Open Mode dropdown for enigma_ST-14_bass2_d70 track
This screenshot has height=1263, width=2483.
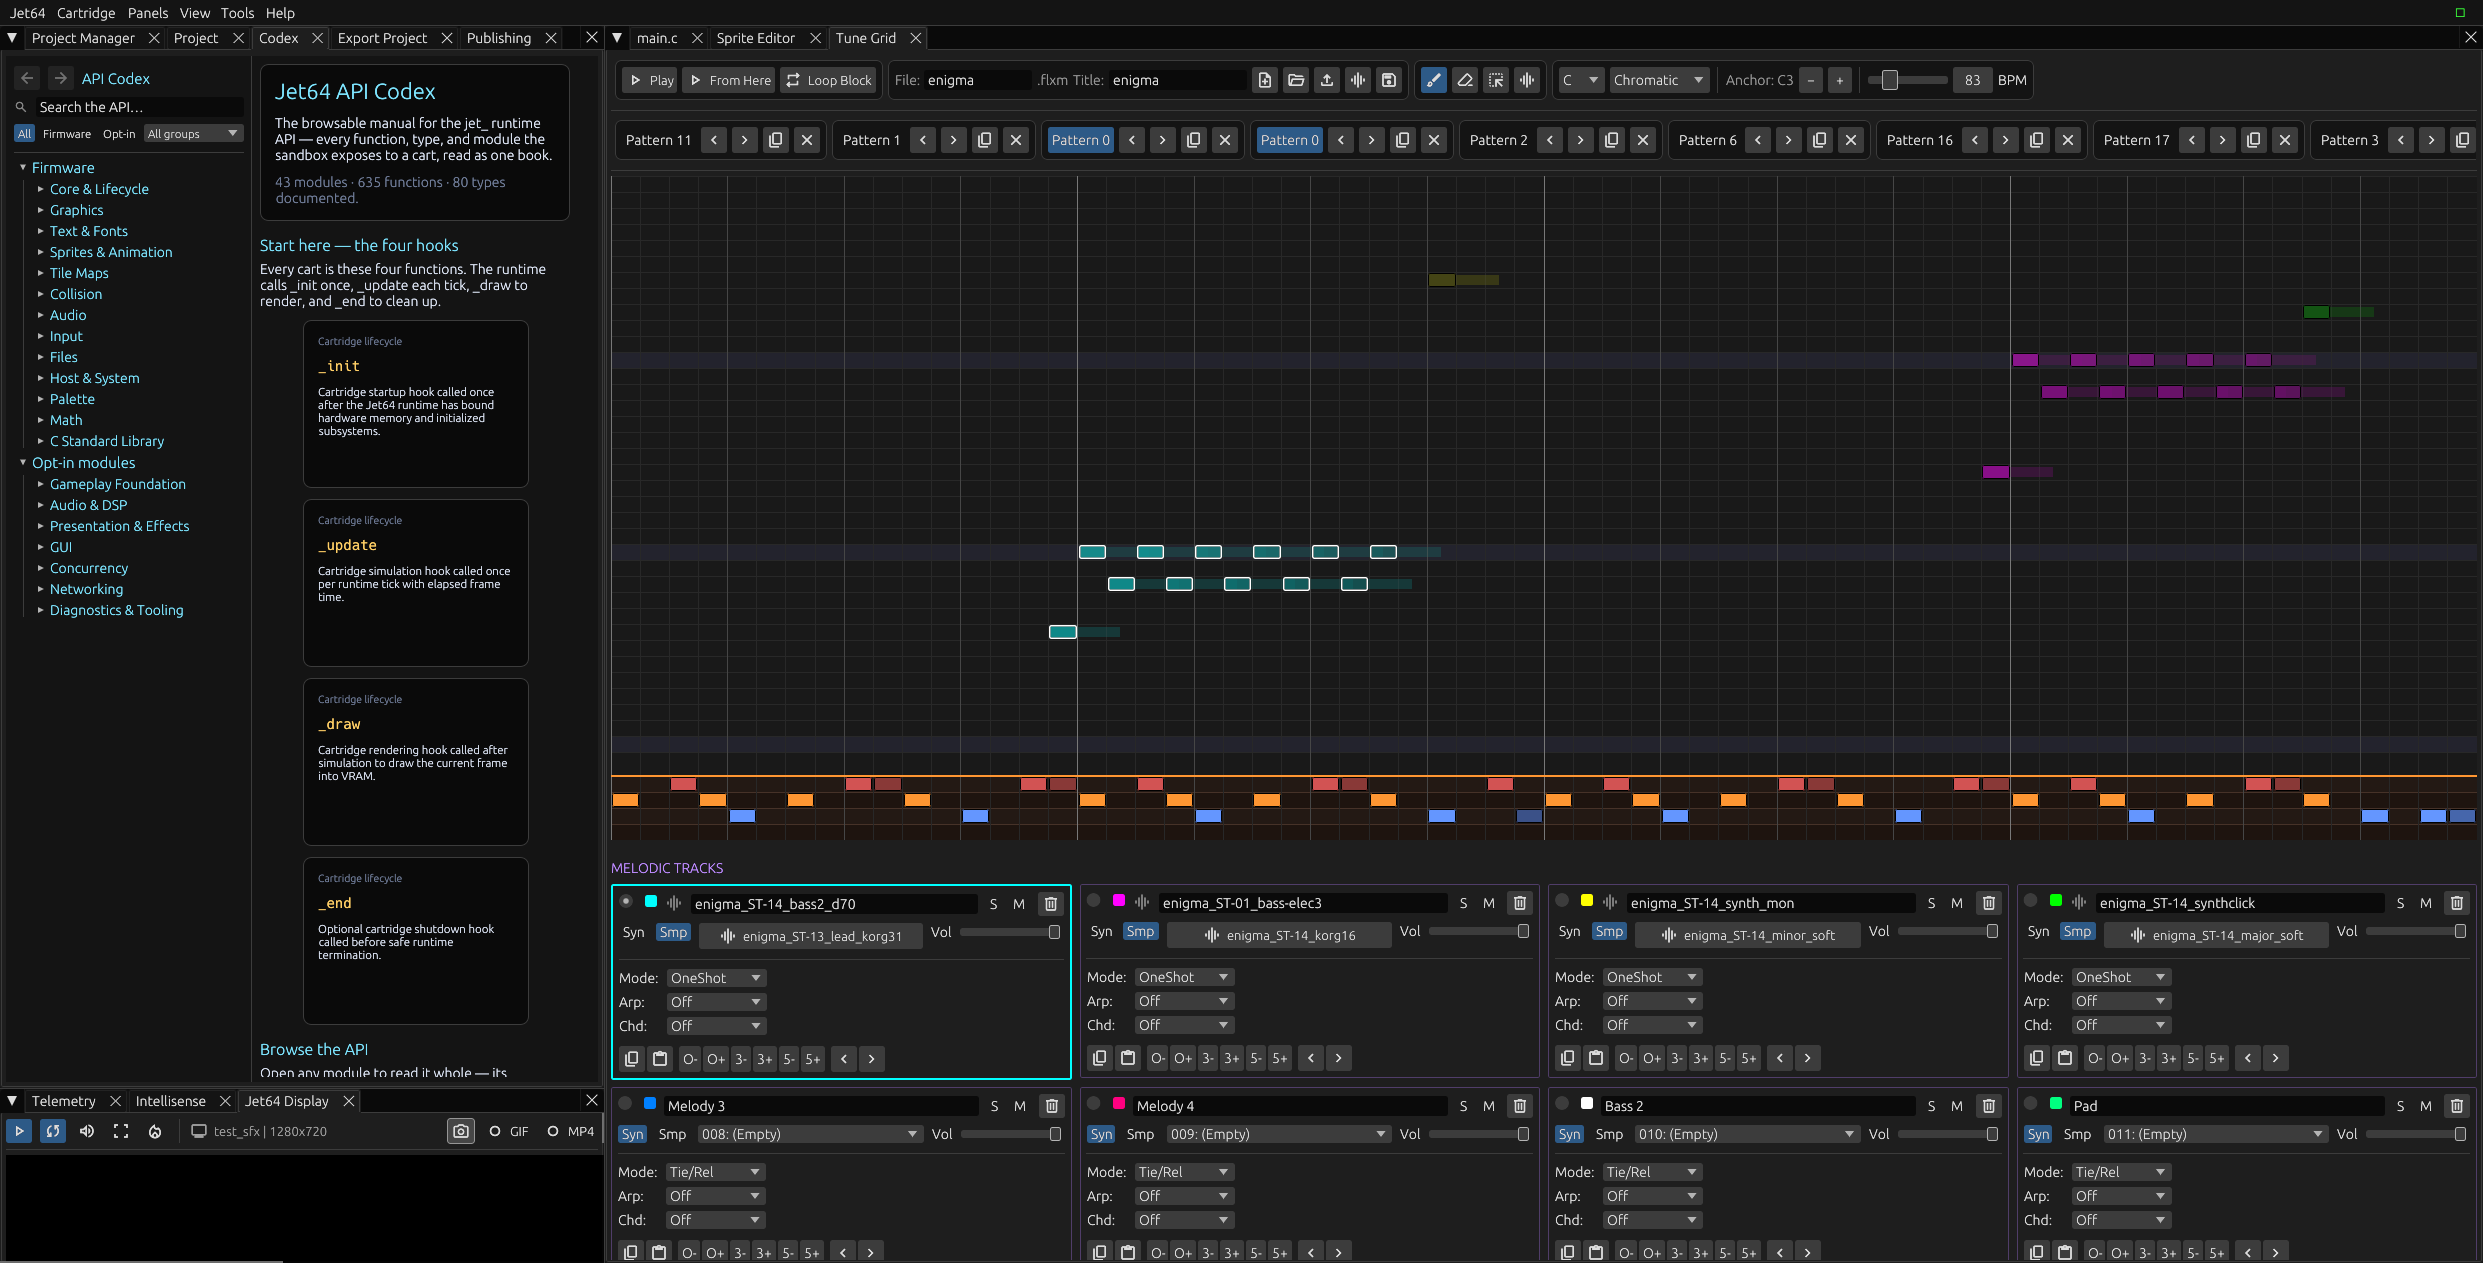tap(716, 978)
